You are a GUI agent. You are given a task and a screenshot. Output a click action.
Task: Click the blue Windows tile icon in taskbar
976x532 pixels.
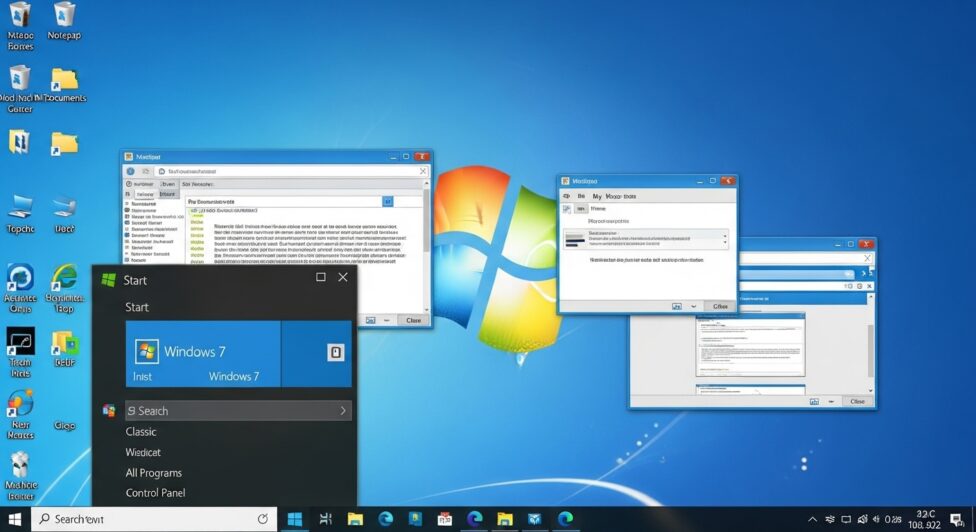click(x=294, y=519)
